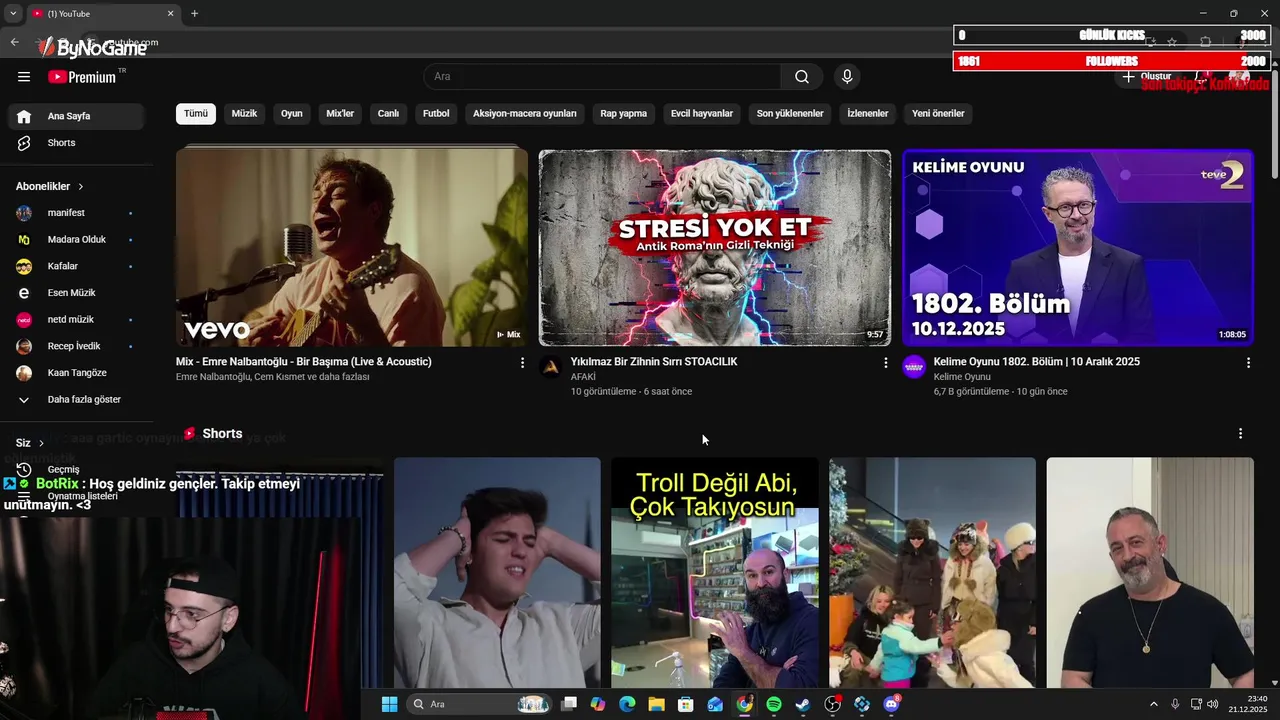Open the Troll Değil Abi short
Image resolution: width=1280 pixels, height=720 pixels.
coord(715,573)
